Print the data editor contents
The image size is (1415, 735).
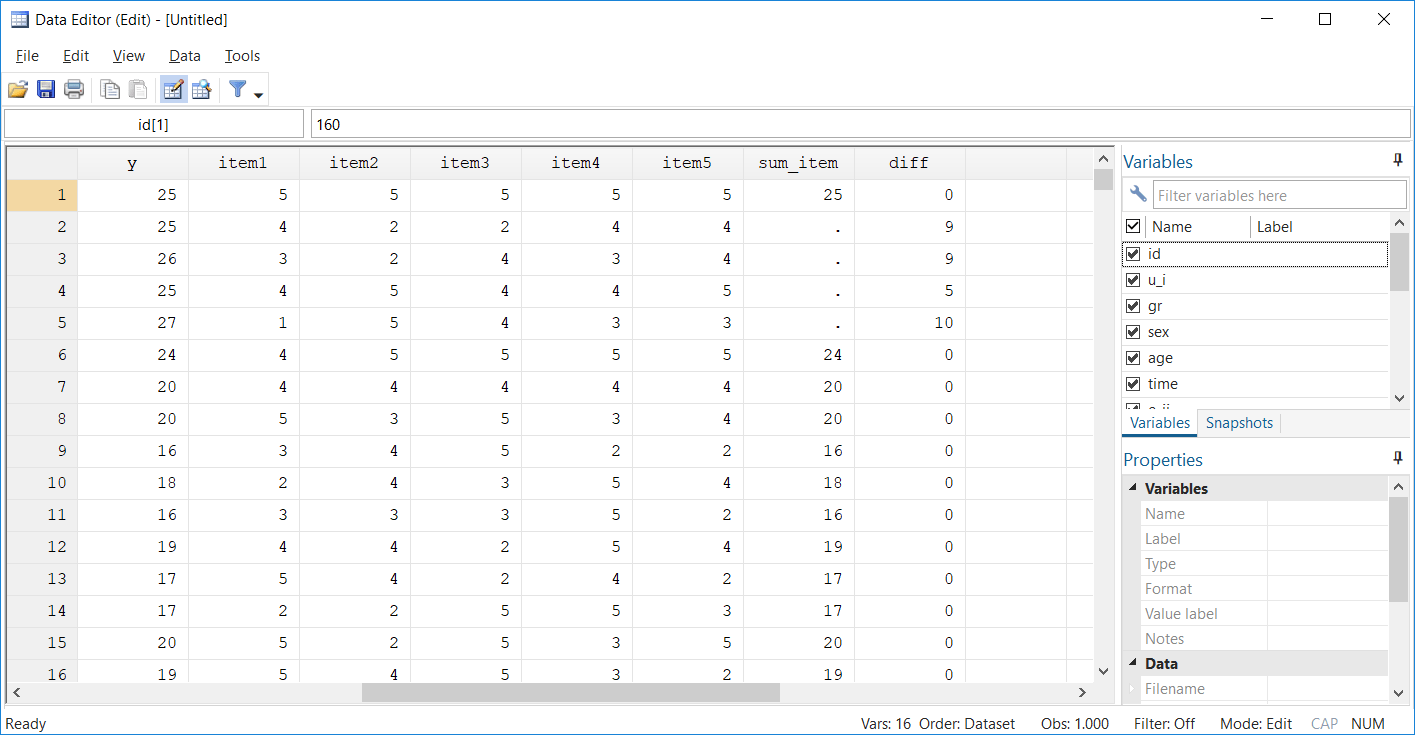pyautogui.click(x=73, y=89)
